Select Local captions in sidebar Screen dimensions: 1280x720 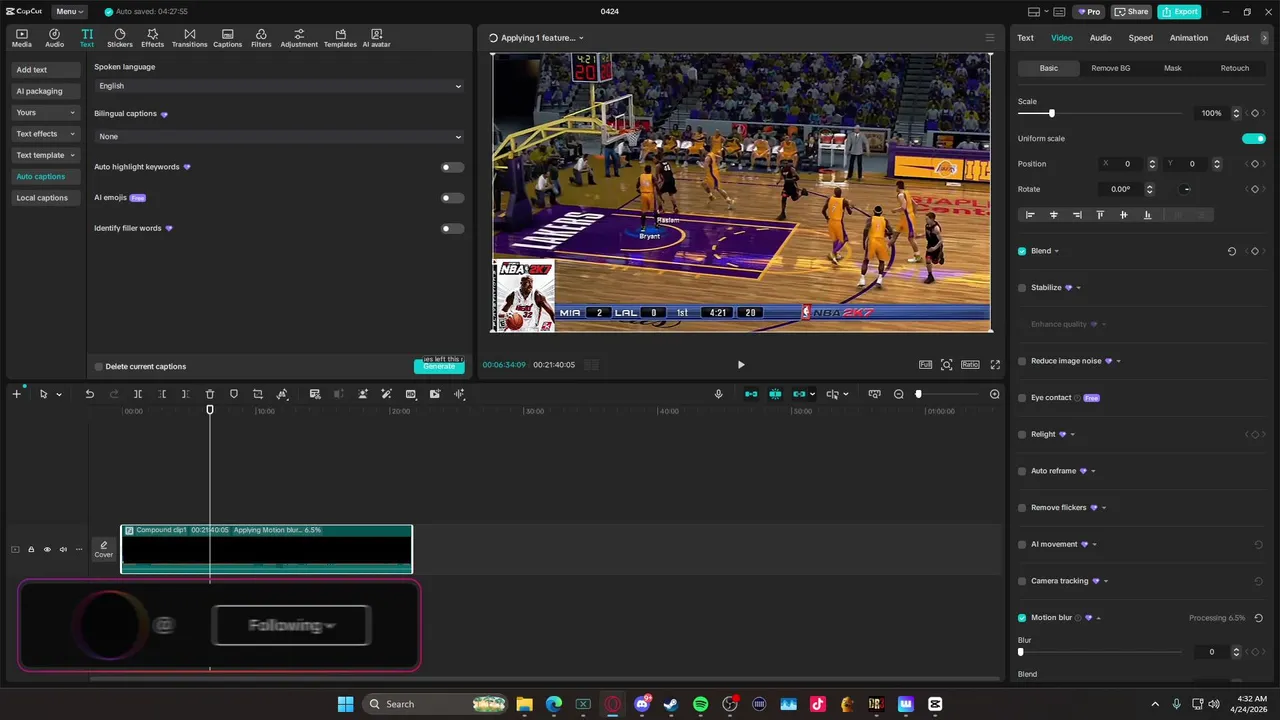point(46,198)
